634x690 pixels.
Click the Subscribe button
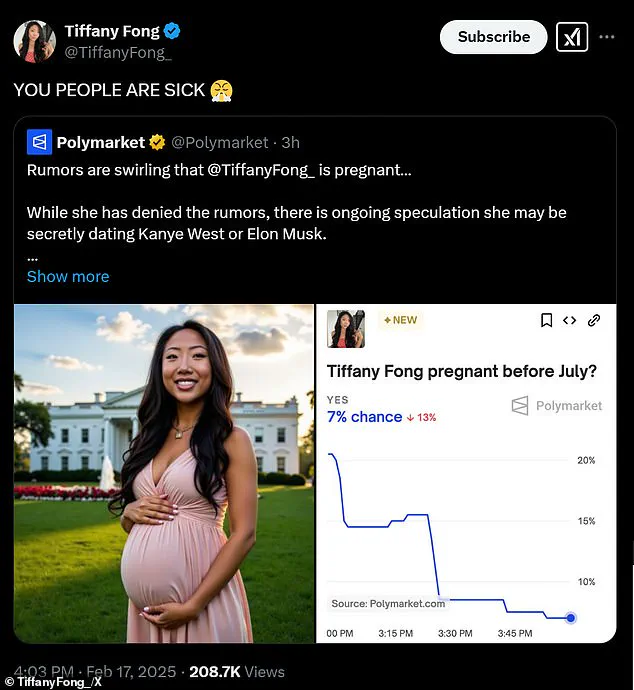(493, 37)
